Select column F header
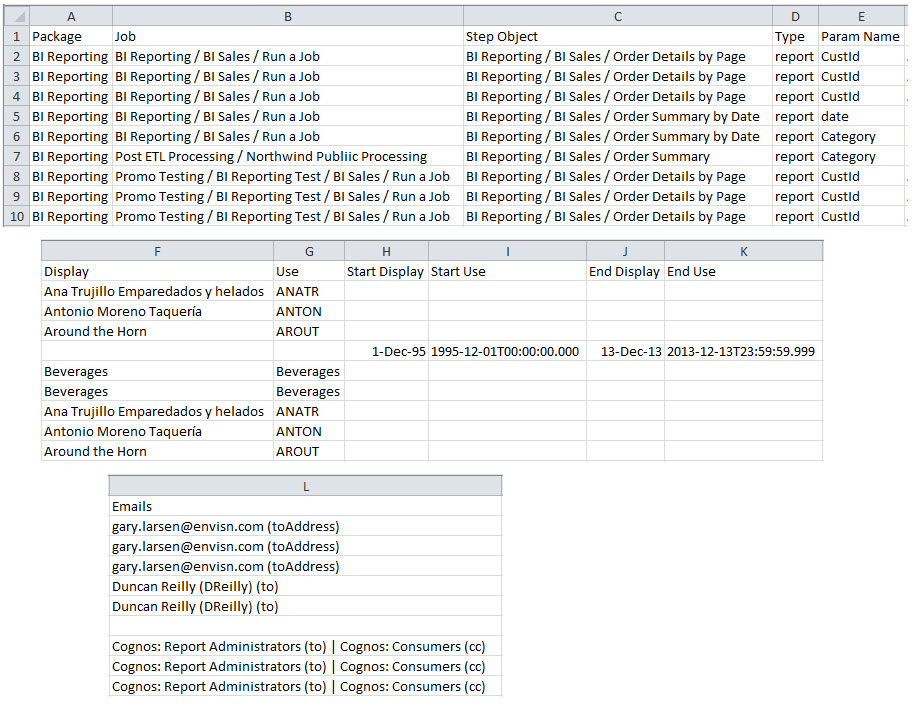The width and height of the screenshot is (918, 704). point(157,251)
